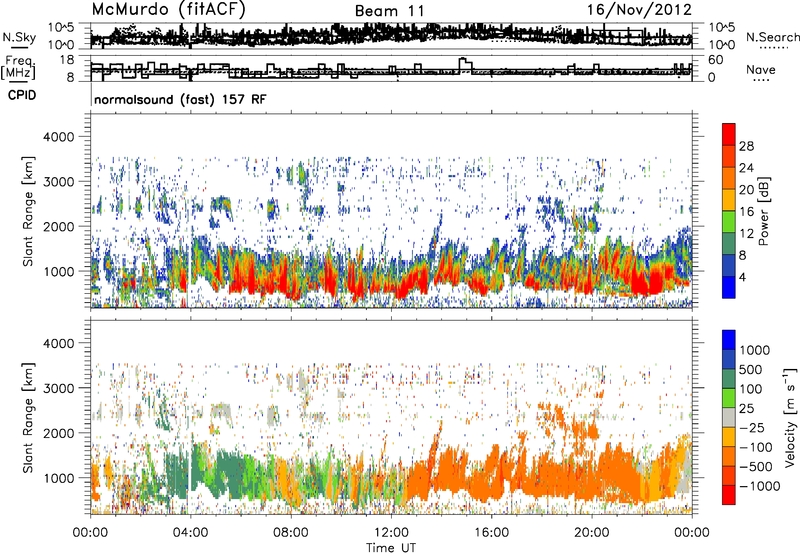Screen dimensions: 800x554
Task: Click the Velocity [m s-1] colorbar label
Action: [790, 417]
